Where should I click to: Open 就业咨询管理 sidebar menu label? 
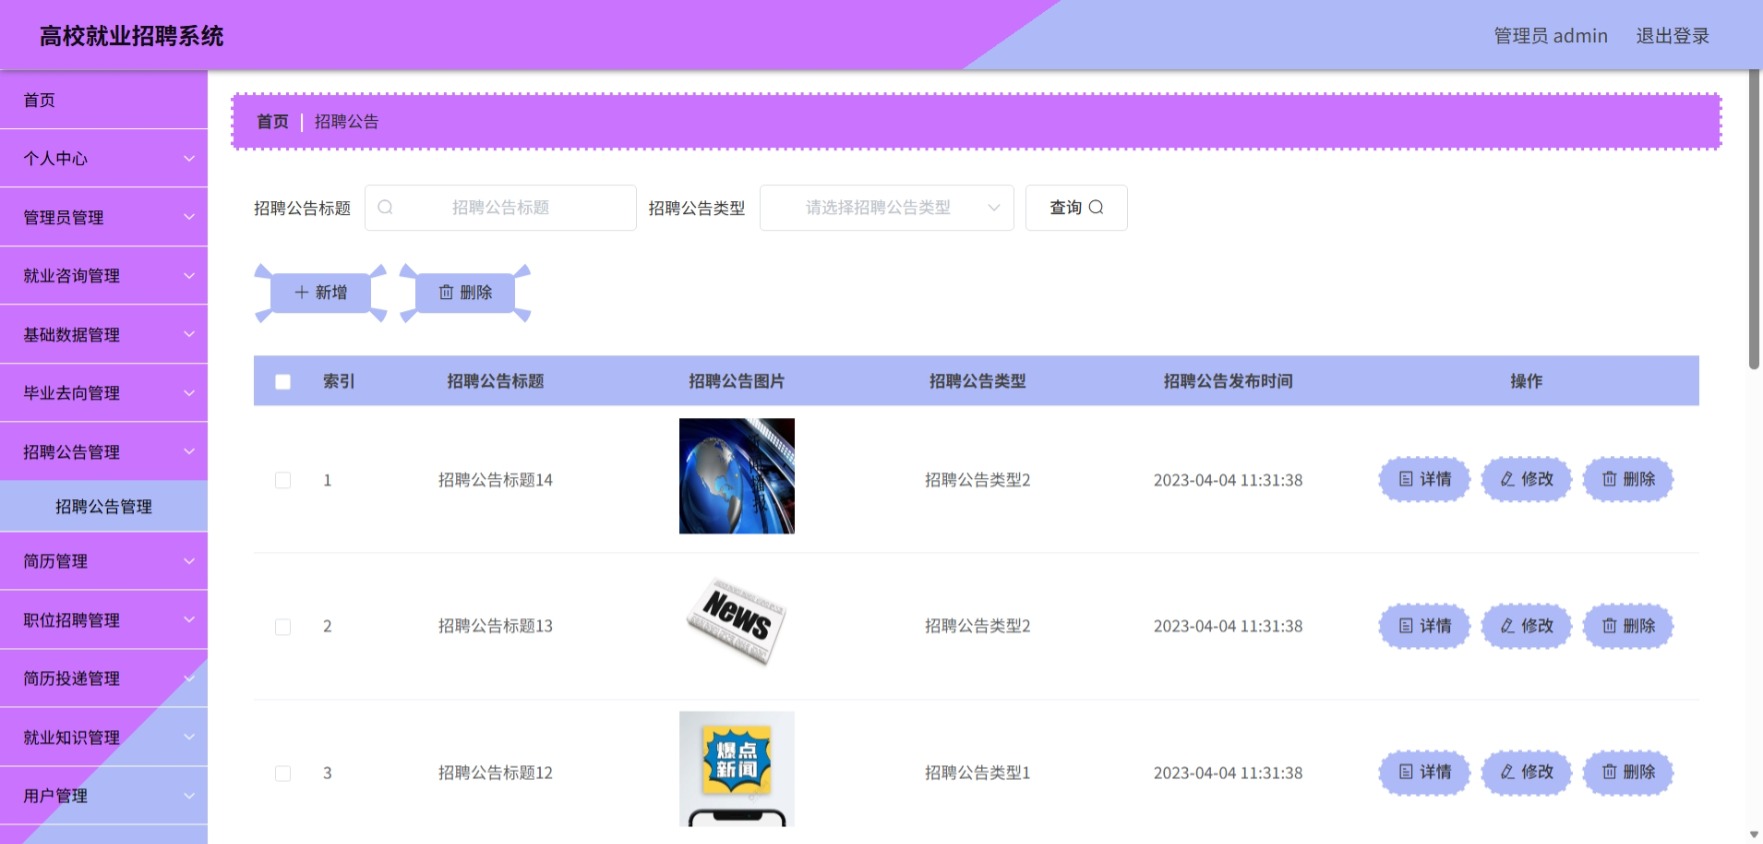[x=71, y=275]
